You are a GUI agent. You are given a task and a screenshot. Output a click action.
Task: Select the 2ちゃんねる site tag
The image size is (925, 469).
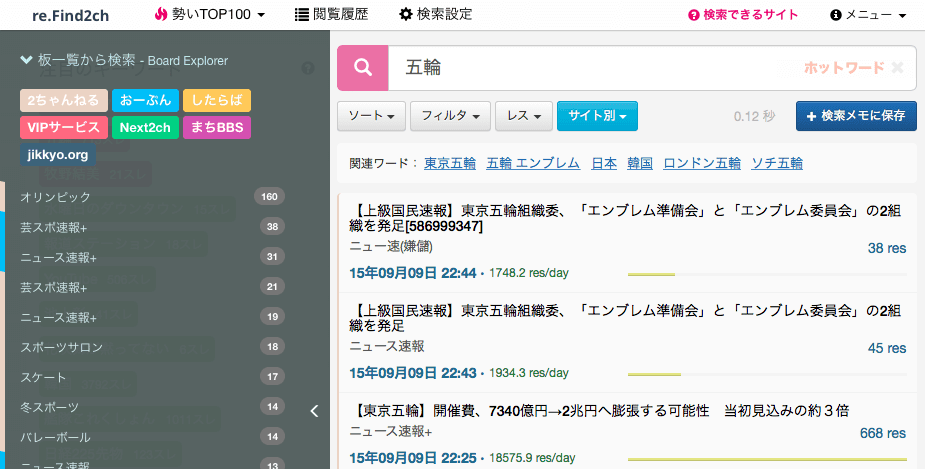[x=64, y=100]
